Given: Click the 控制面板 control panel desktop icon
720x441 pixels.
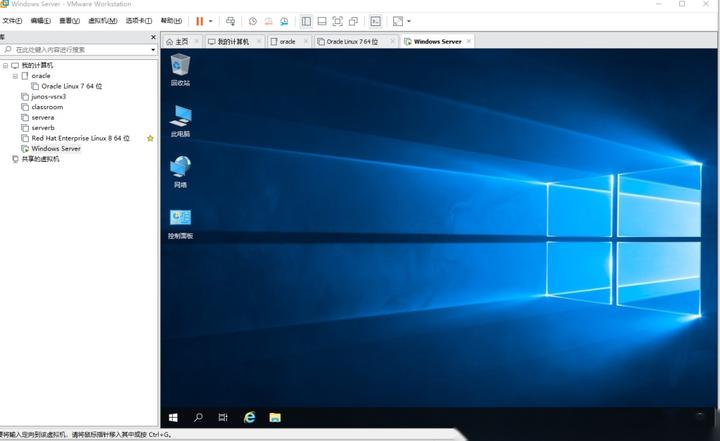Looking at the screenshot, I should click(x=180, y=224).
